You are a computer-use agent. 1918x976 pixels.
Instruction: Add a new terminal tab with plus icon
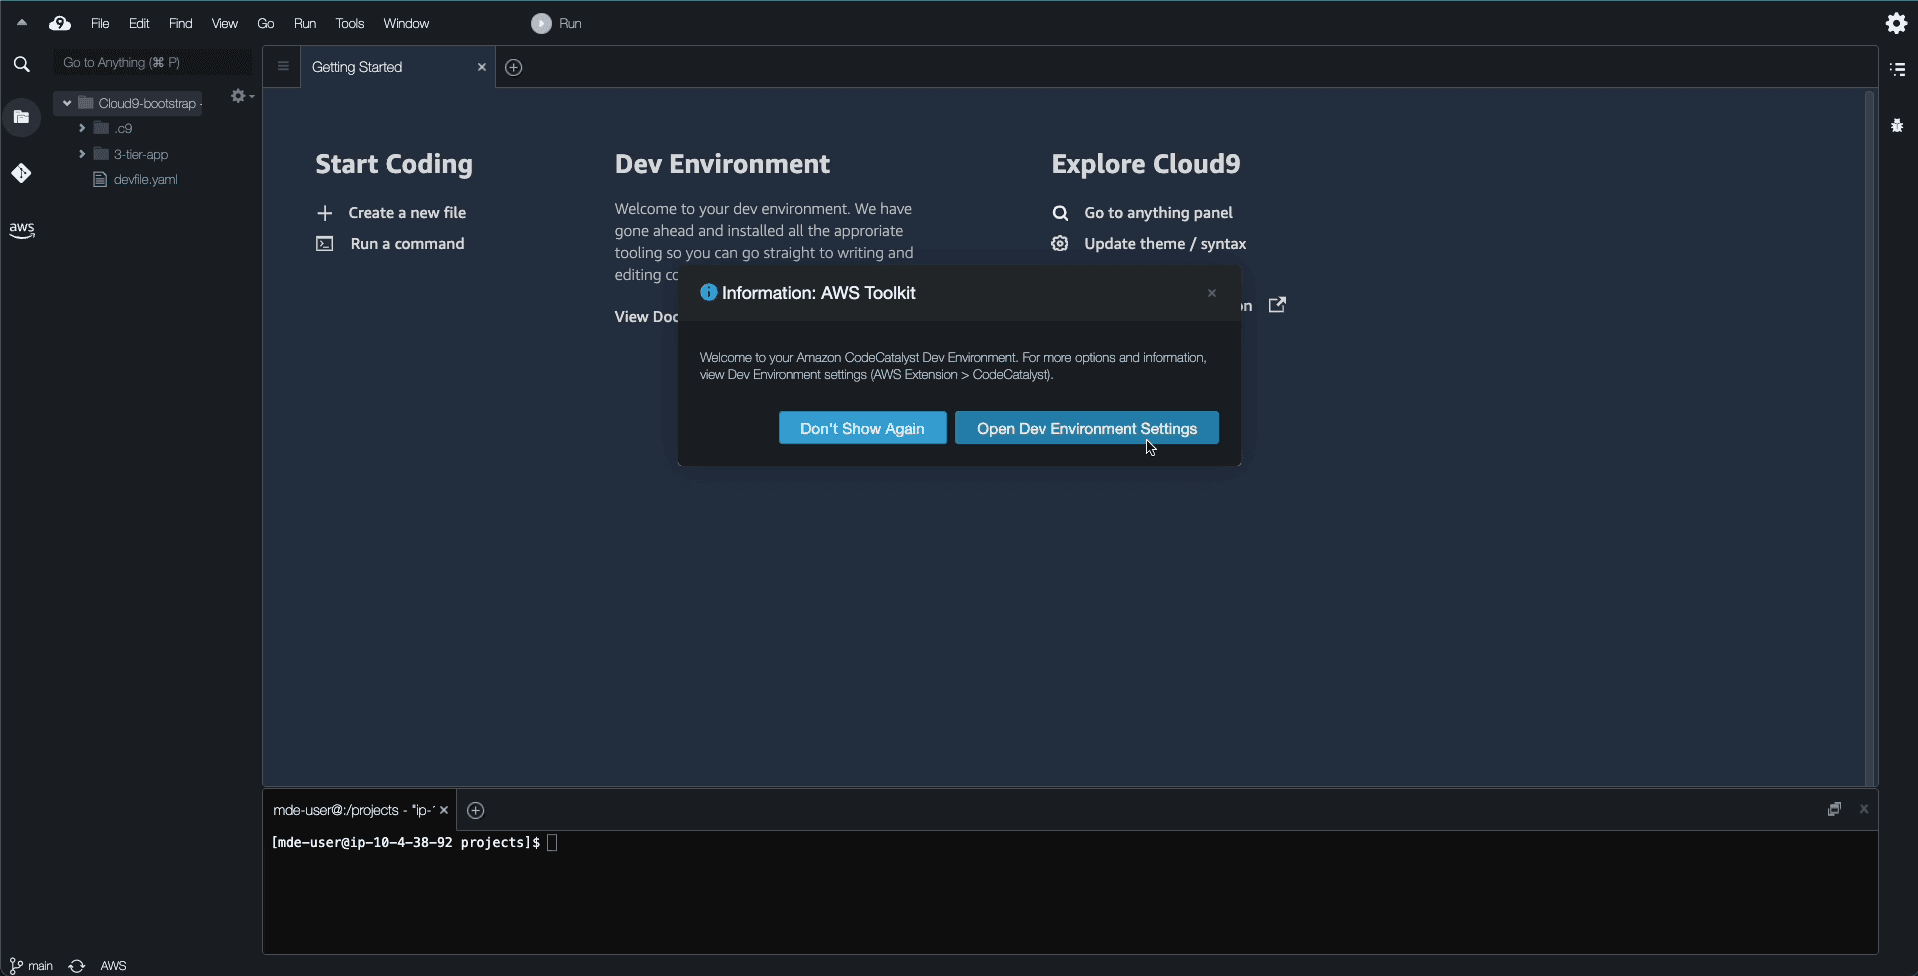point(476,810)
